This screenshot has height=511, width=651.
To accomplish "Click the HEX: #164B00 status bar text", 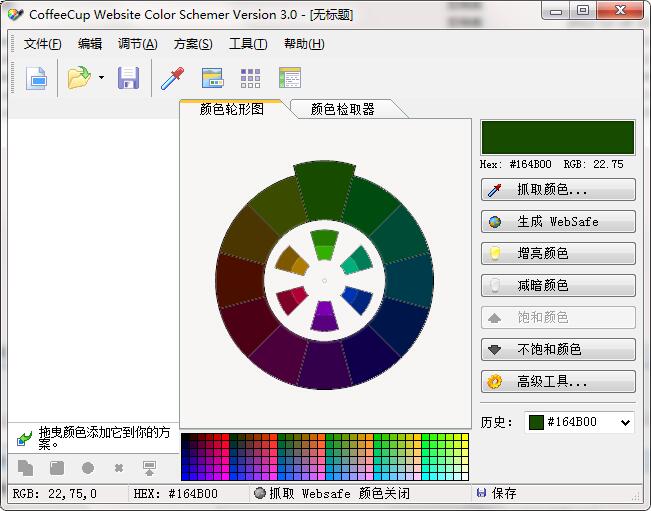I will (176, 494).
